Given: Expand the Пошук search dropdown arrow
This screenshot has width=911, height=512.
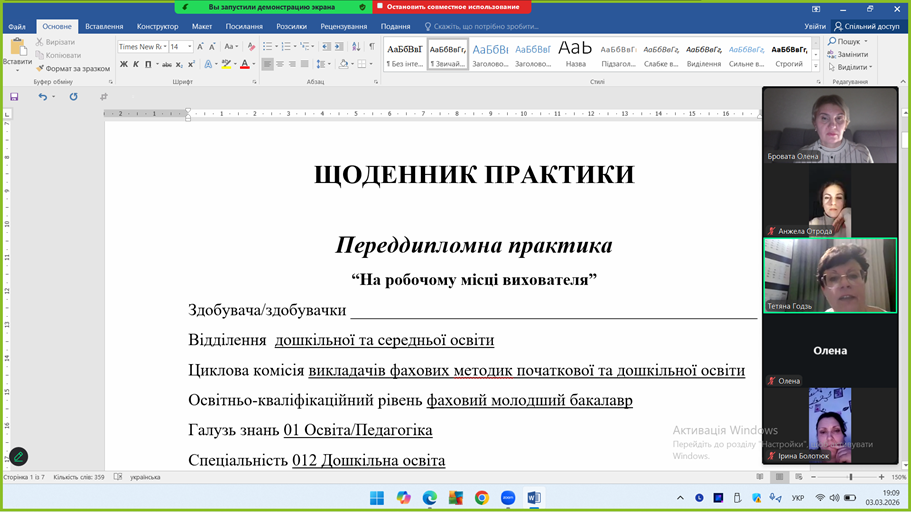Looking at the screenshot, I should (x=864, y=42).
